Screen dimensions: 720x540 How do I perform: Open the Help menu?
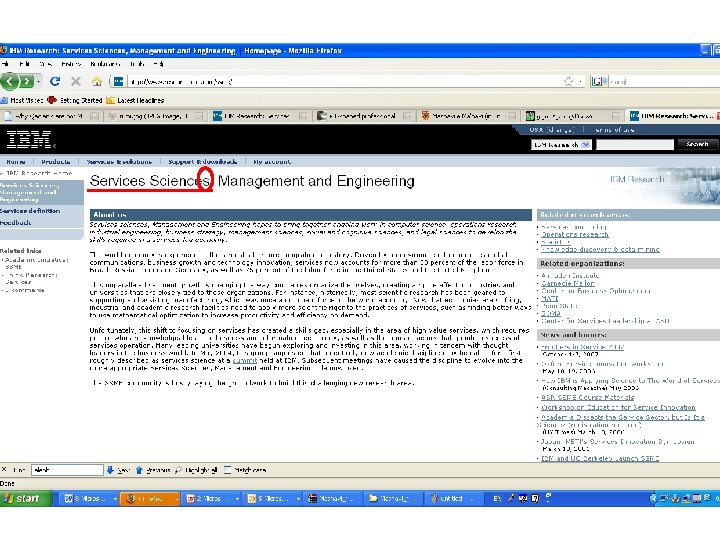(158, 64)
